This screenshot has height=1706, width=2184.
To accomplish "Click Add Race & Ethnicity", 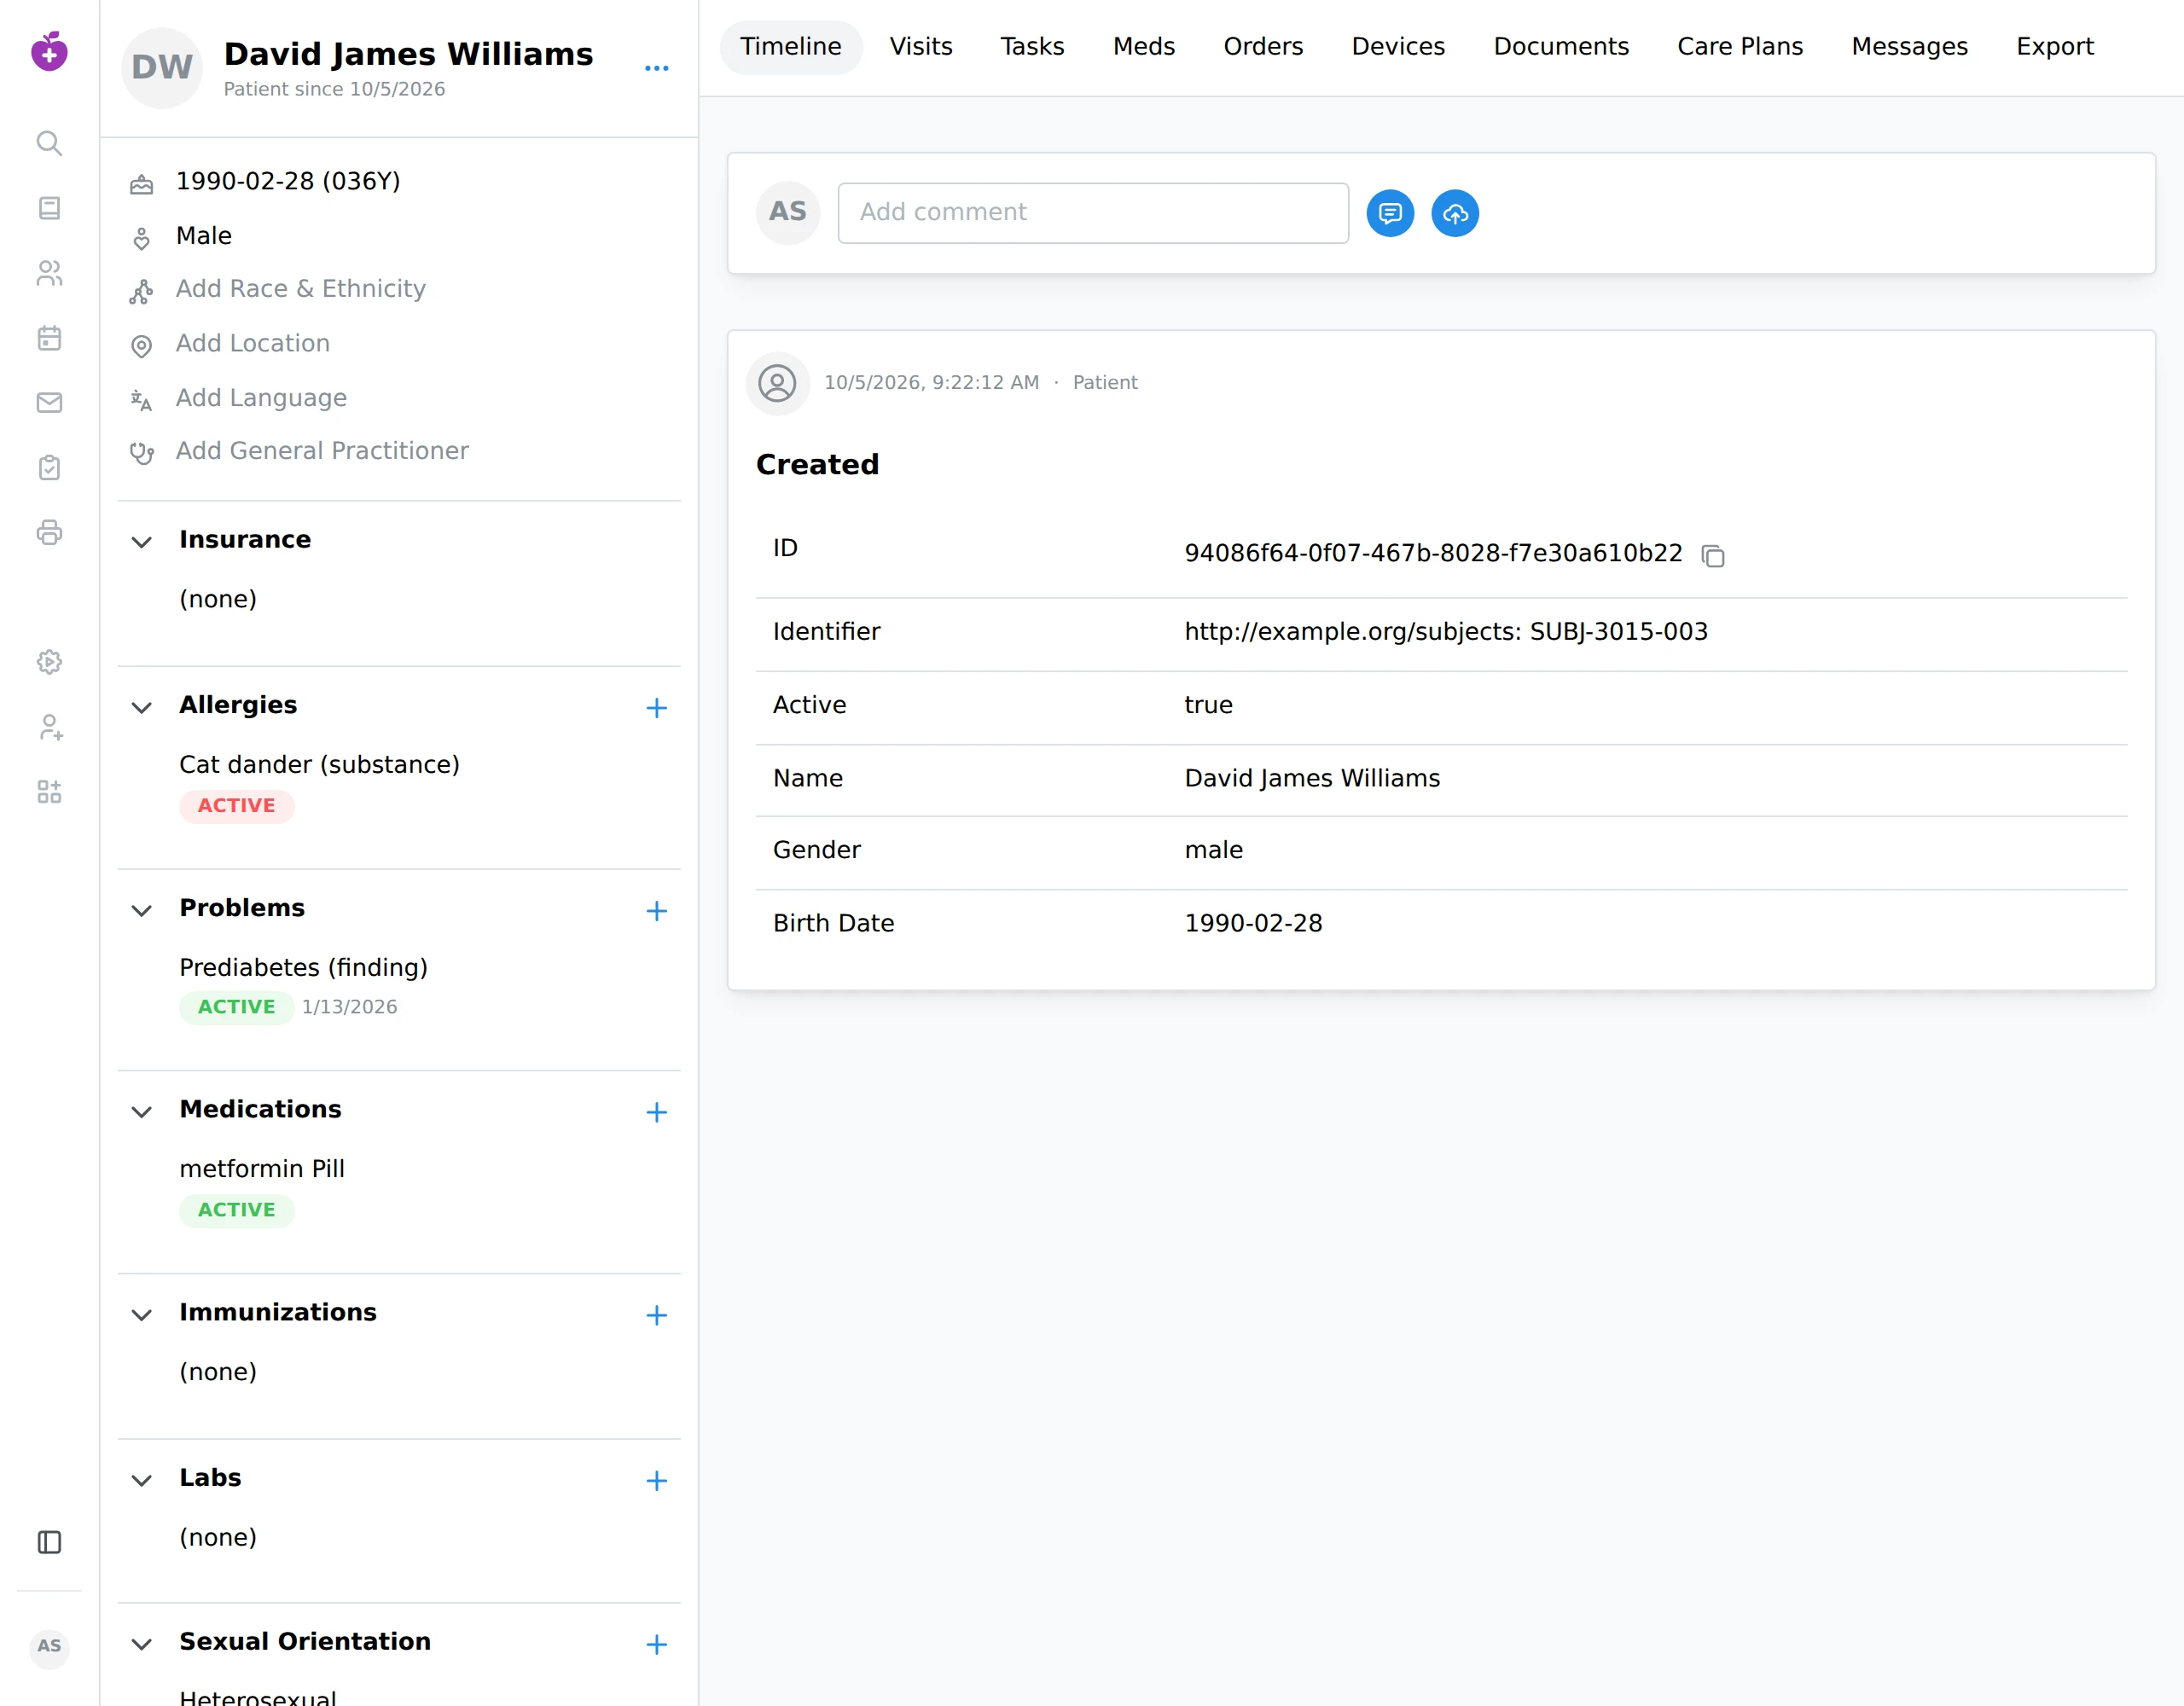I will (300, 289).
